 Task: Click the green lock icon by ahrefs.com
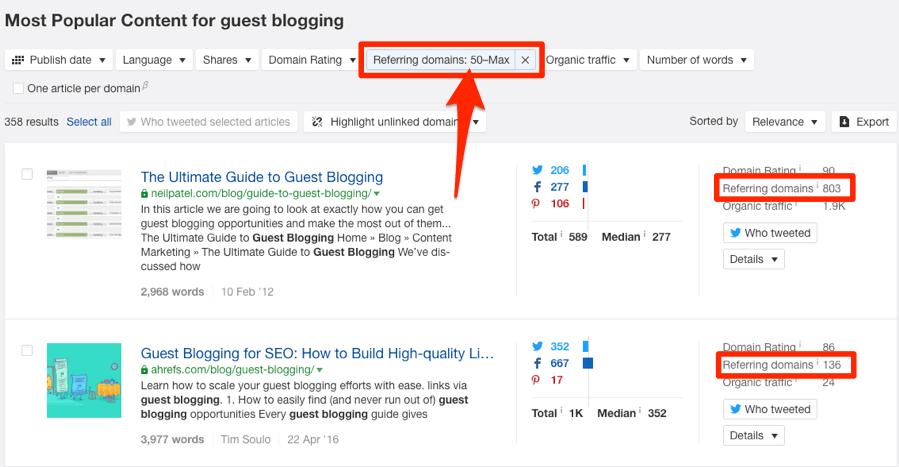[x=144, y=370]
